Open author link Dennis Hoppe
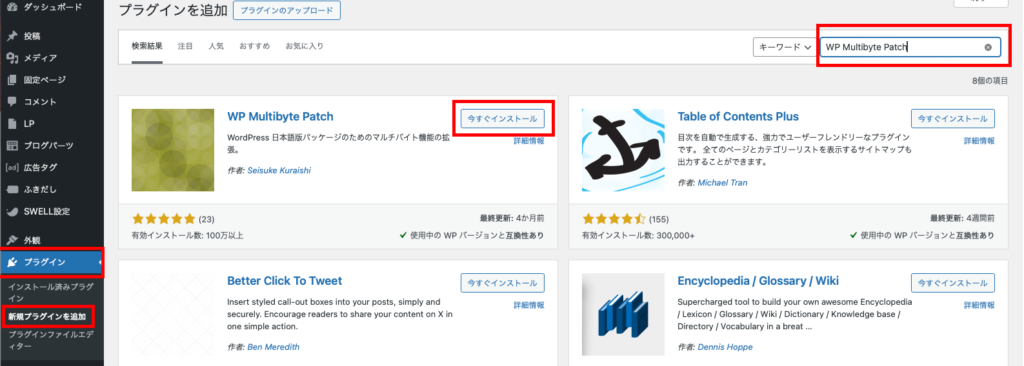This screenshot has height=366, width=1024. (x=725, y=347)
